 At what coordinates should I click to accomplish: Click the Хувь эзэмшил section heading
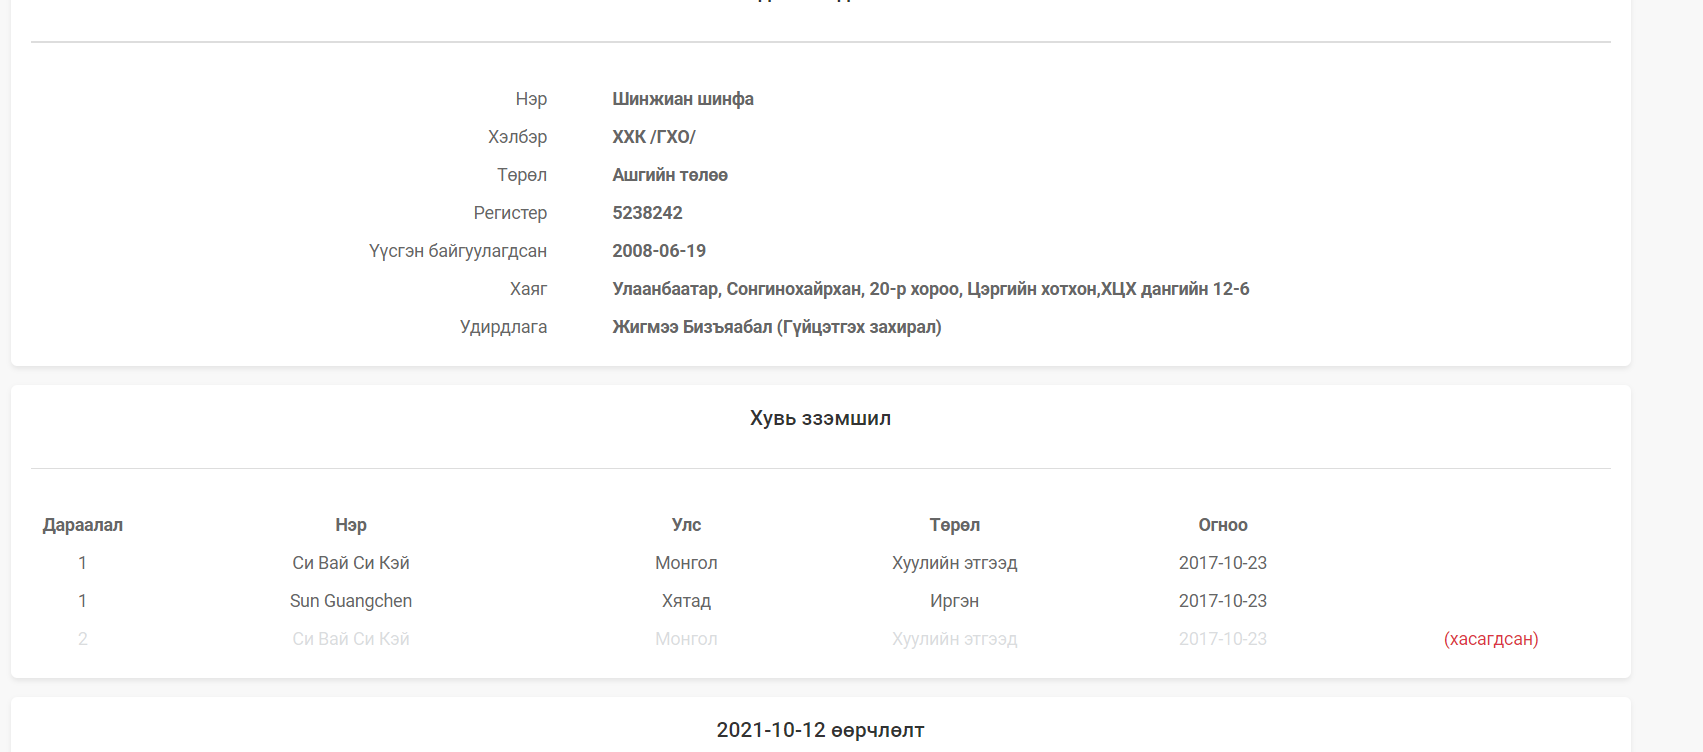click(x=820, y=418)
